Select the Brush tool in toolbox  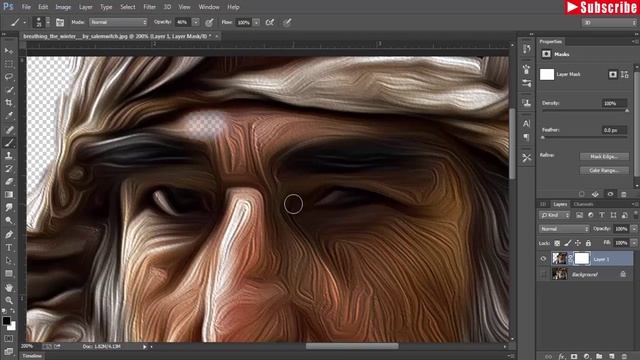pos(9,143)
